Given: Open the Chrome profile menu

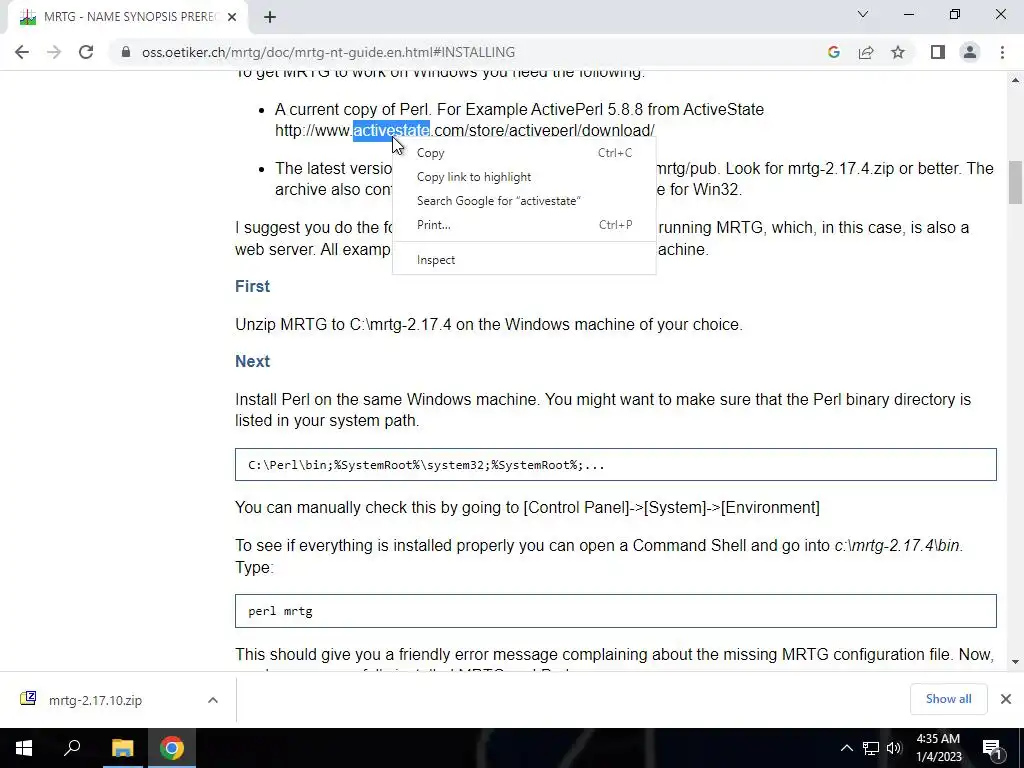Looking at the screenshot, I should (970, 52).
